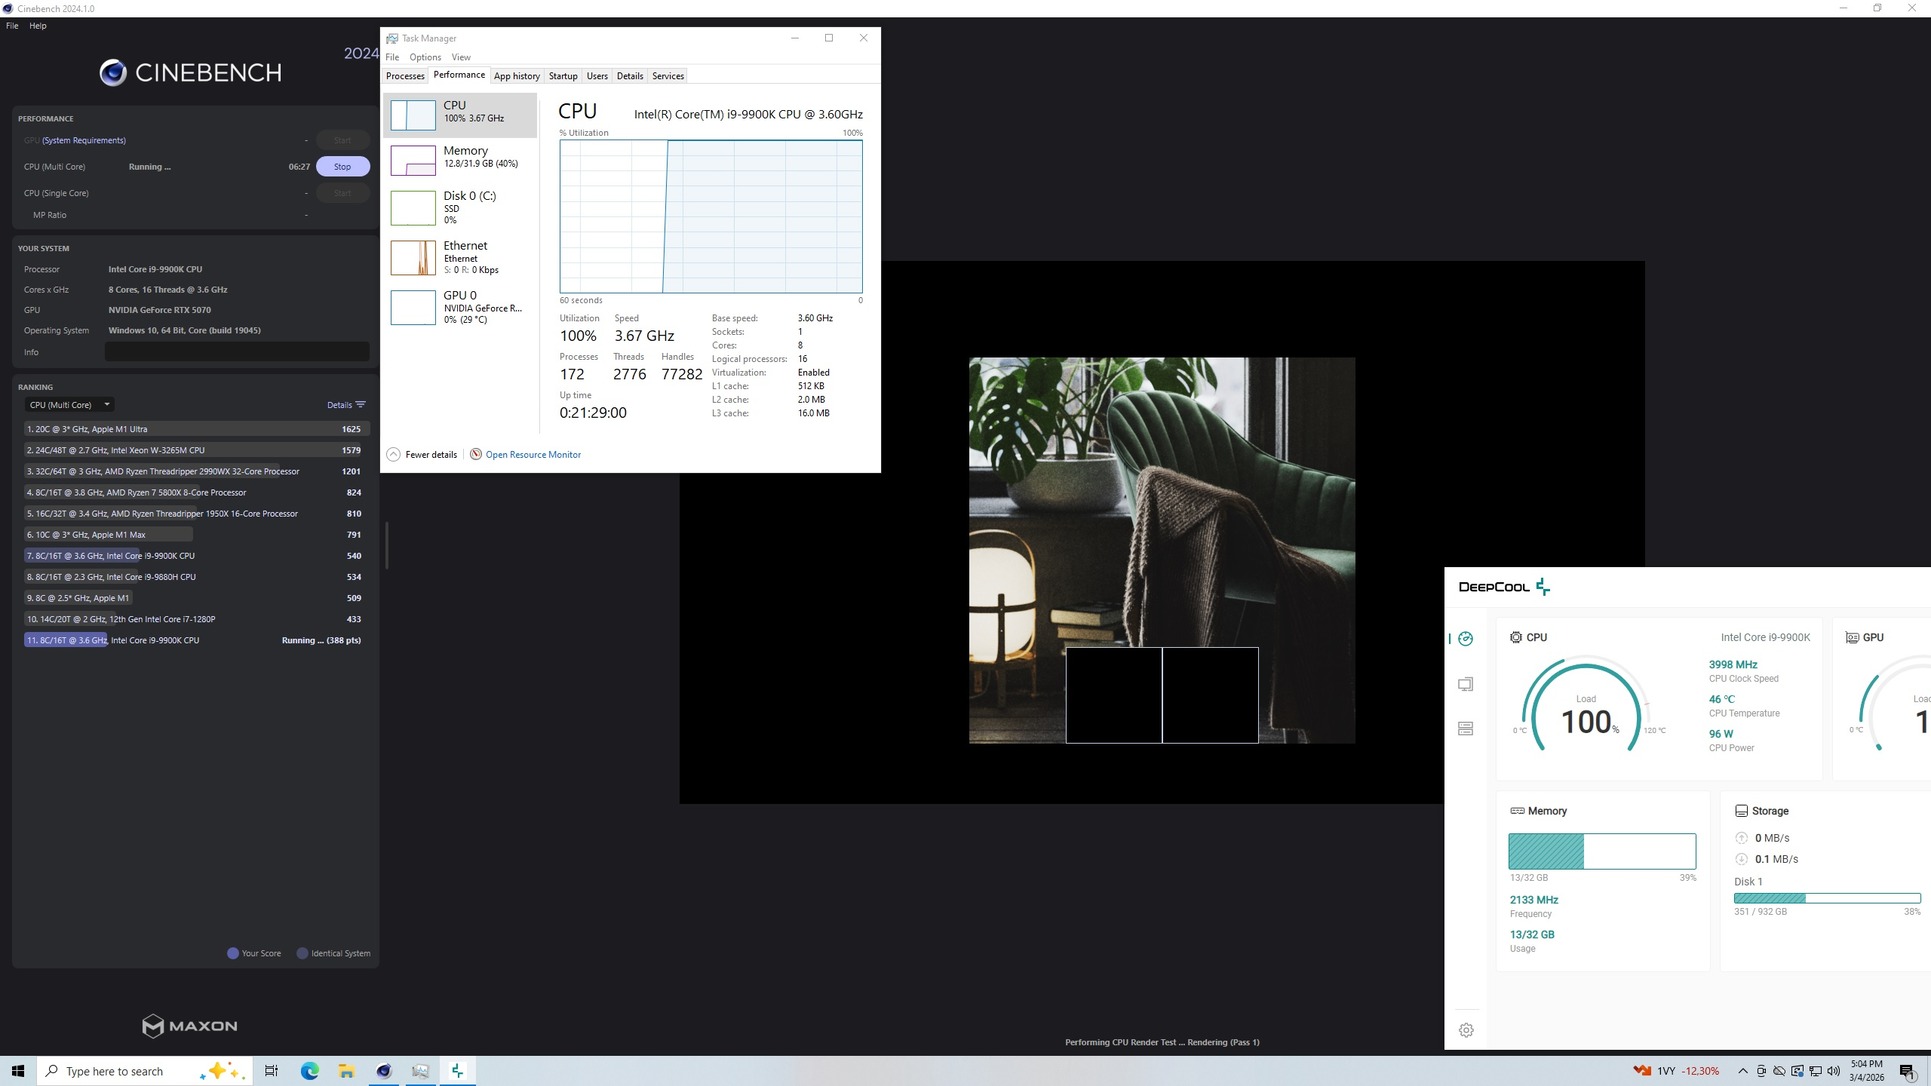
Task: Open the CPU (Multi Core) ranking dropdown
Action: [69, 405]
